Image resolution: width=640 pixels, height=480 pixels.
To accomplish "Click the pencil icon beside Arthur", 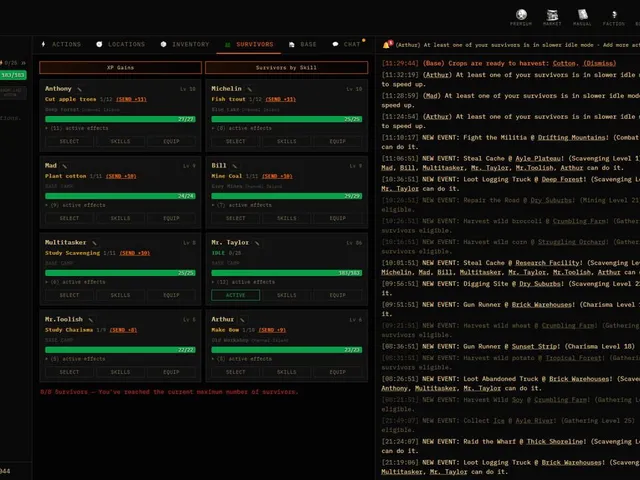I will pos(242,320).
